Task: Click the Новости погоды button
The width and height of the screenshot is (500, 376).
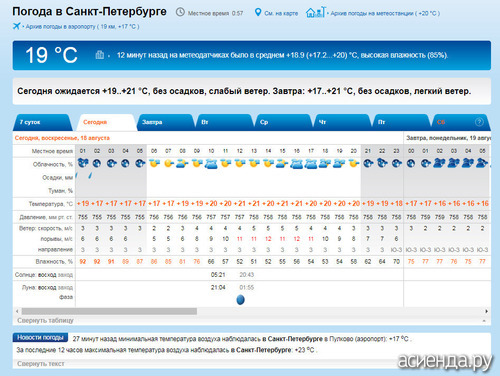Action: 40,337
